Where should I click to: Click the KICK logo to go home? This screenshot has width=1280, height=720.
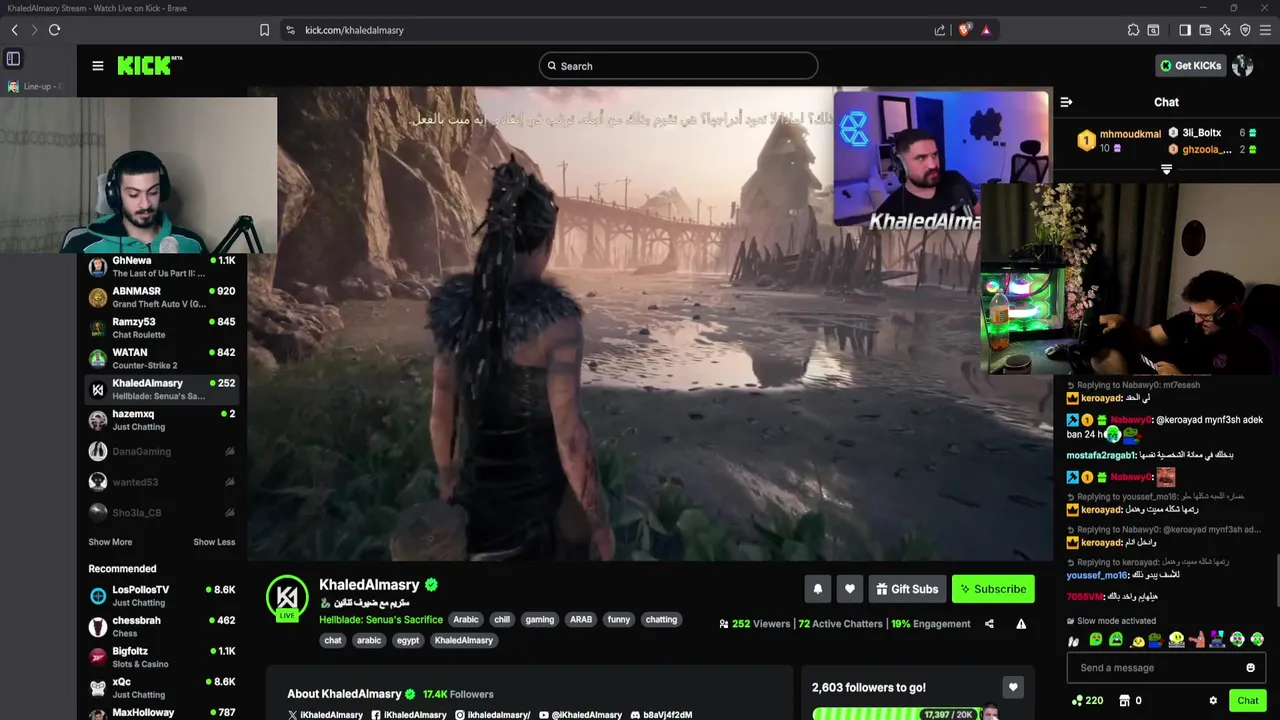point(150,66)
